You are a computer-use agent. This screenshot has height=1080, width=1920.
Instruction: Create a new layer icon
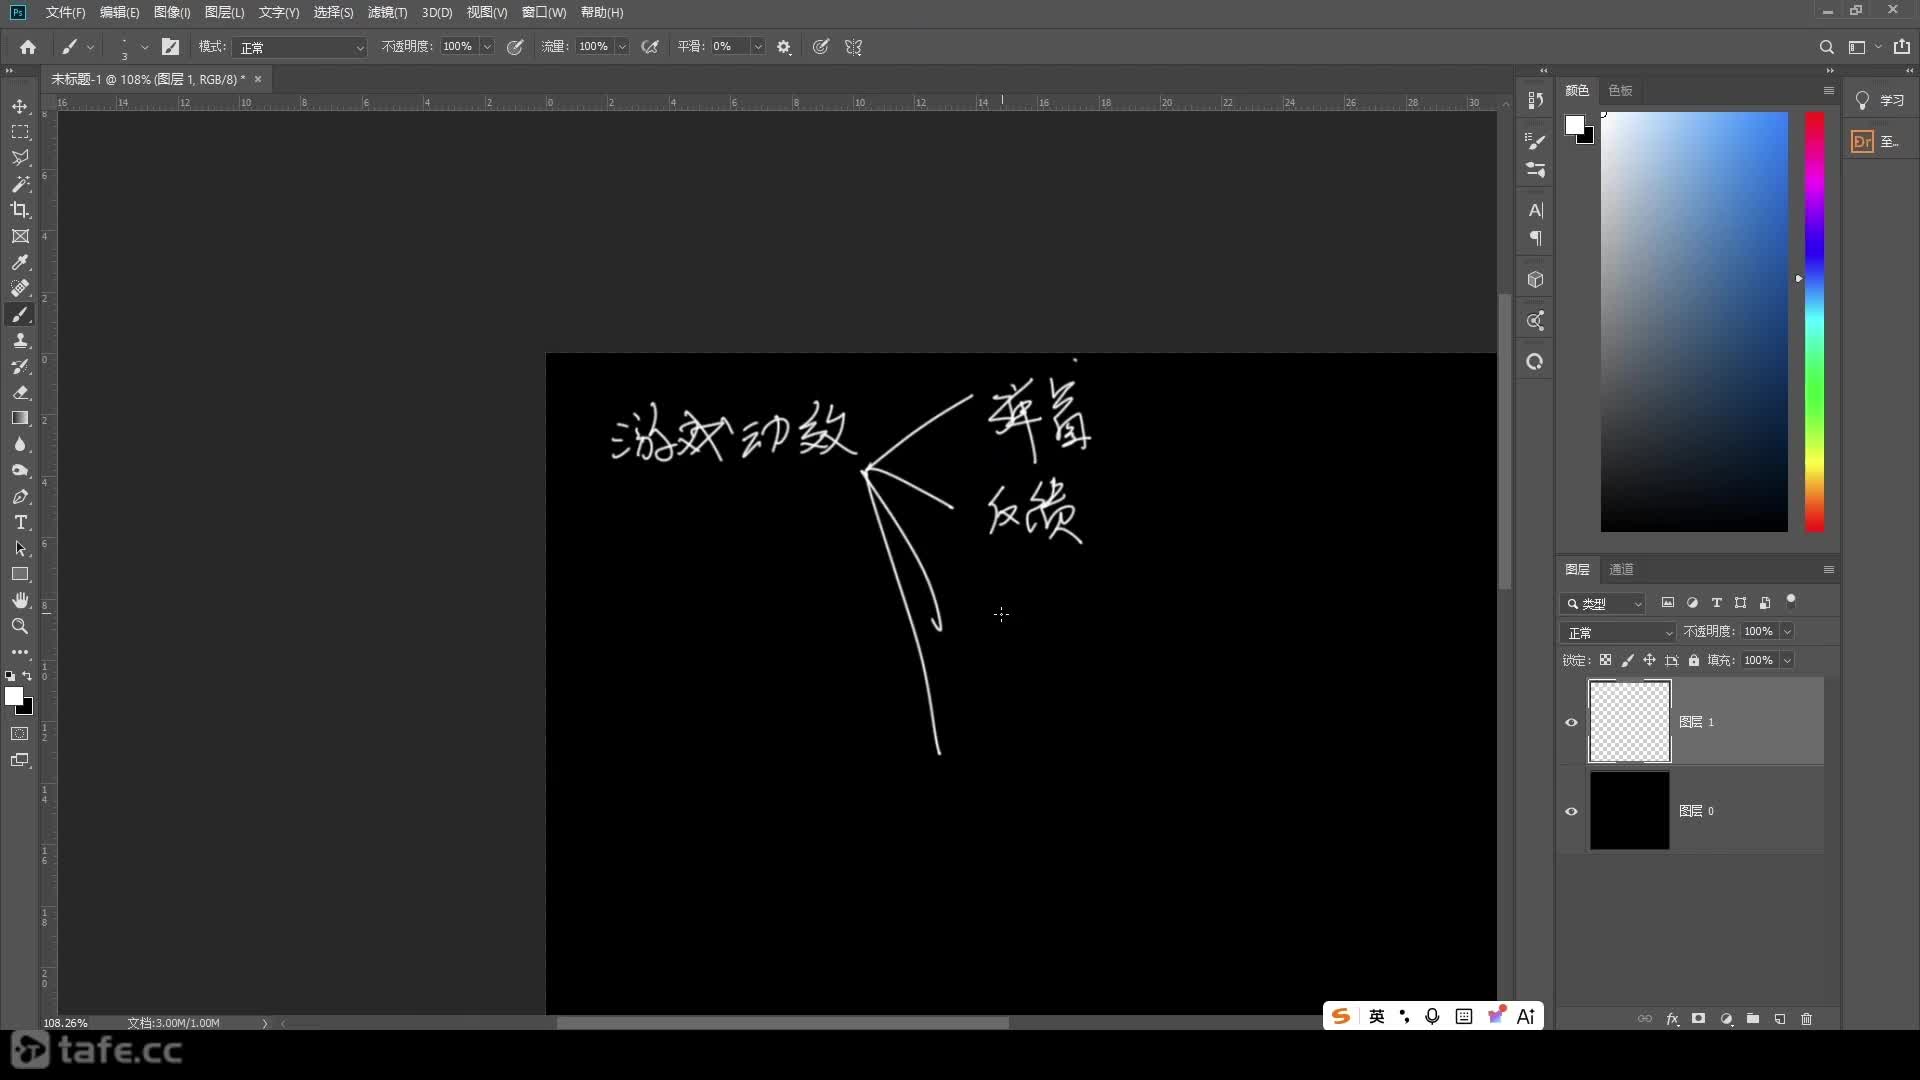[1780, 1019]
